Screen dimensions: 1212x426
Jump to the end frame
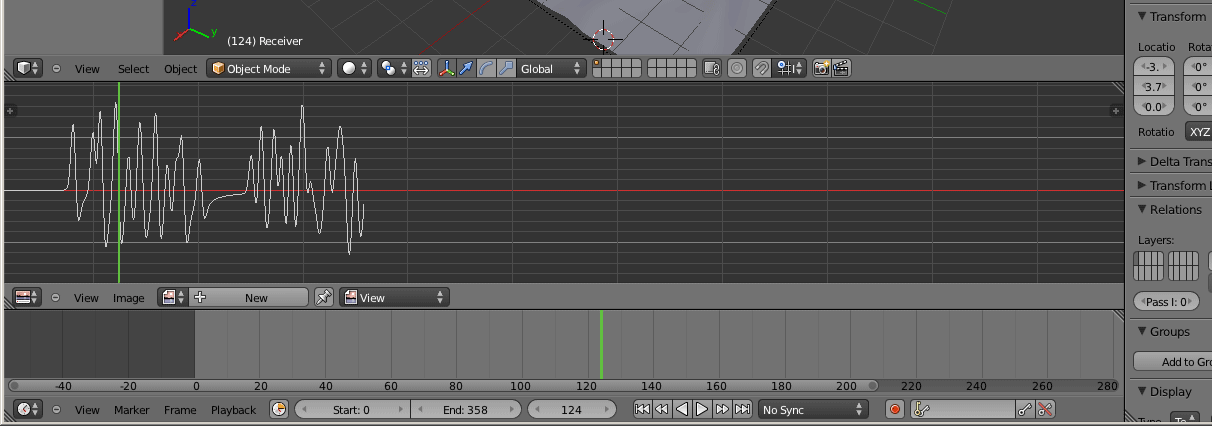[742, 409]
